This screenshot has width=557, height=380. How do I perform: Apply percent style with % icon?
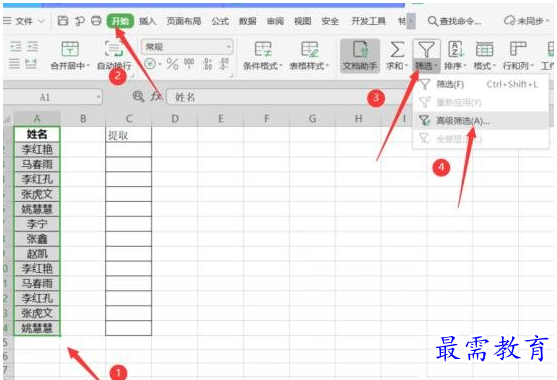pos(172,64)
